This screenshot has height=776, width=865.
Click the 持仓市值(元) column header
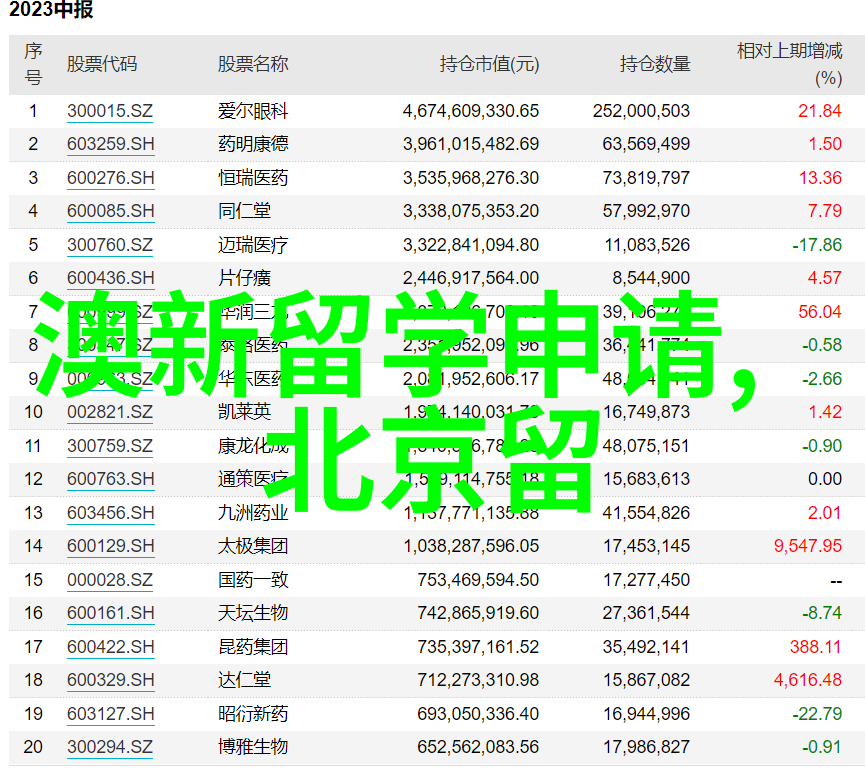click(489, 64)
